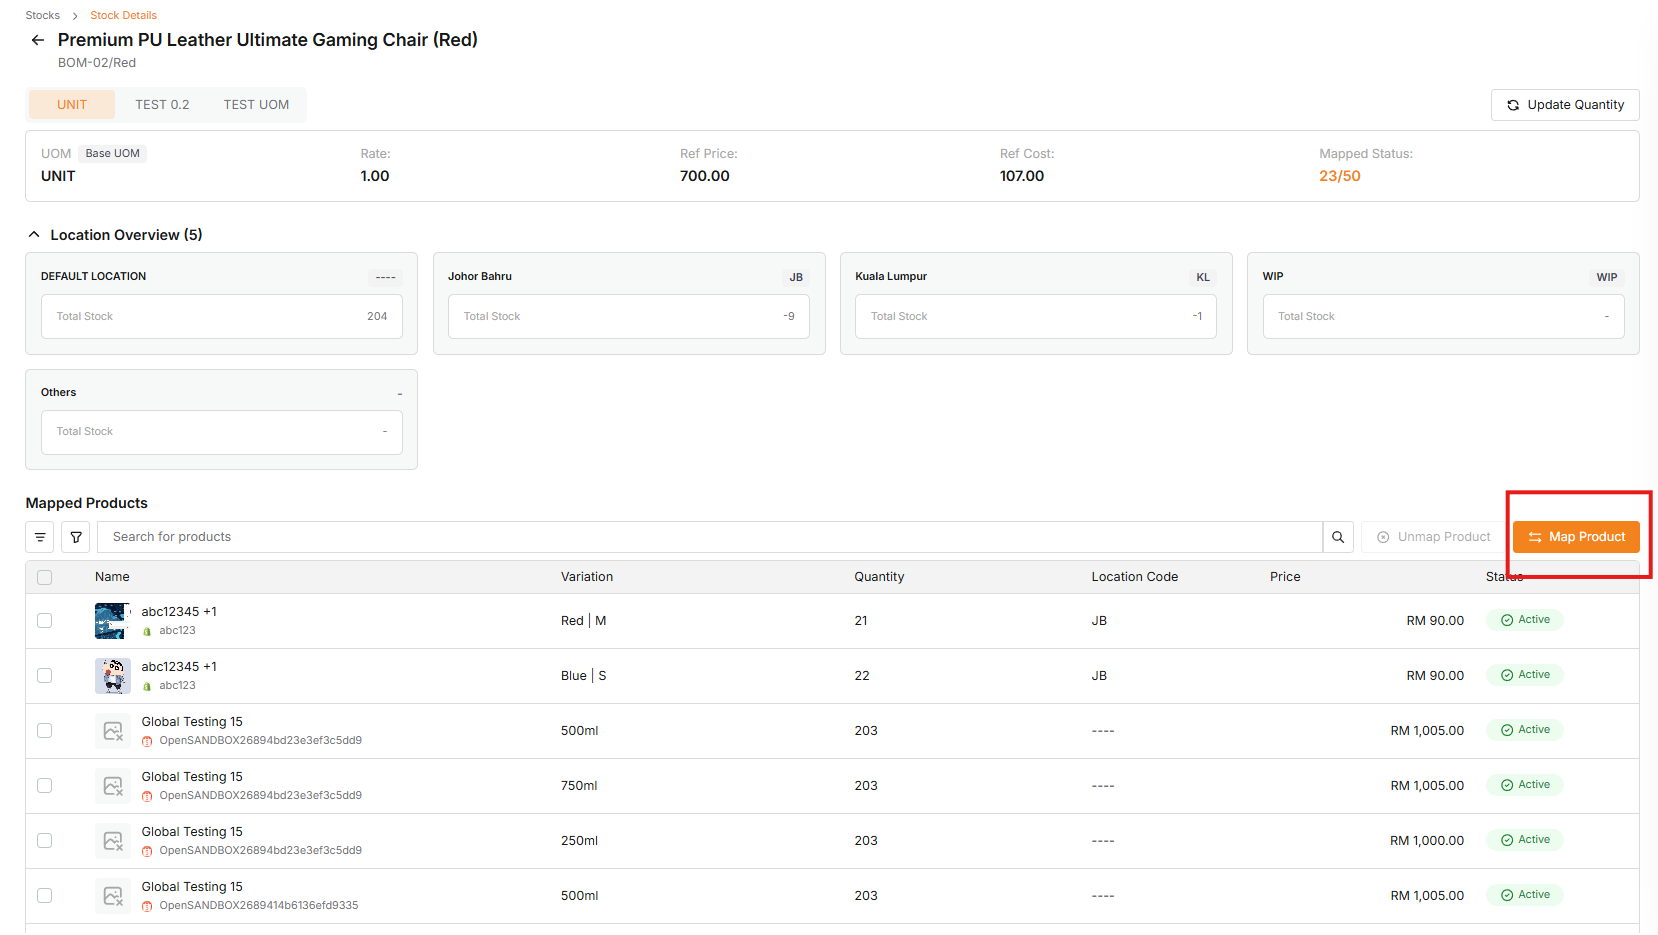Click the Base UOM badge

[x=113, y=154]
